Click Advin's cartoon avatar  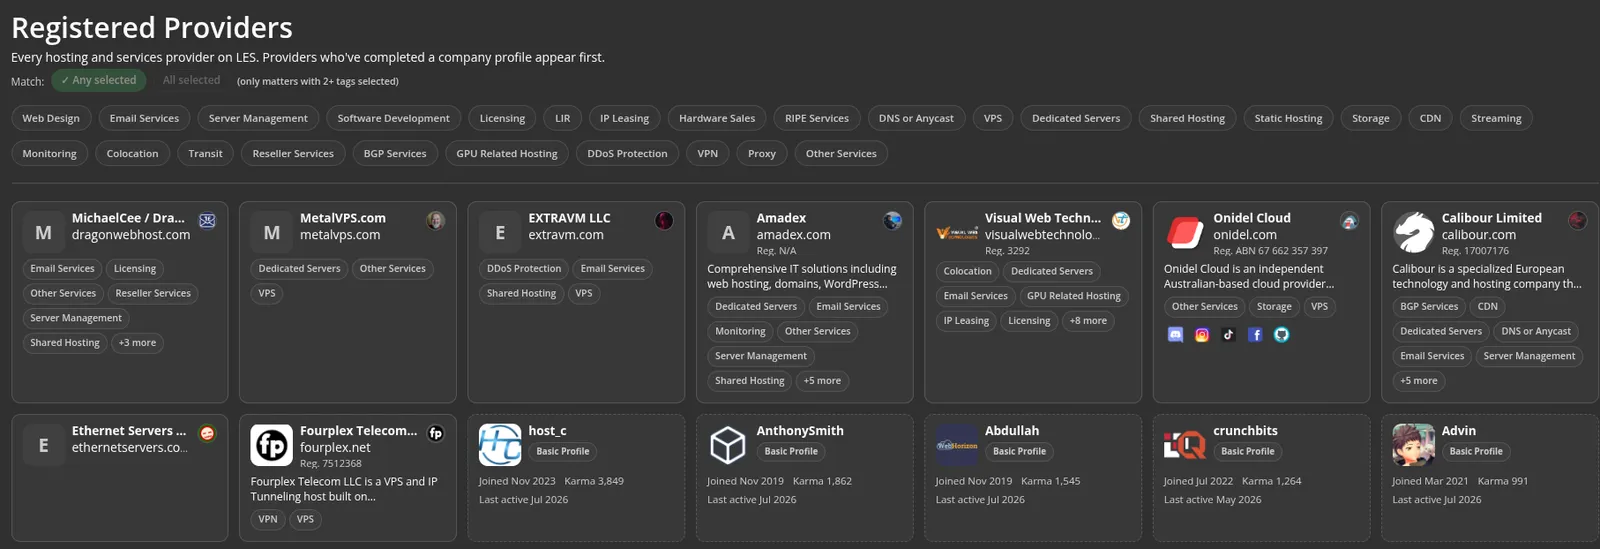[1413, 445]
